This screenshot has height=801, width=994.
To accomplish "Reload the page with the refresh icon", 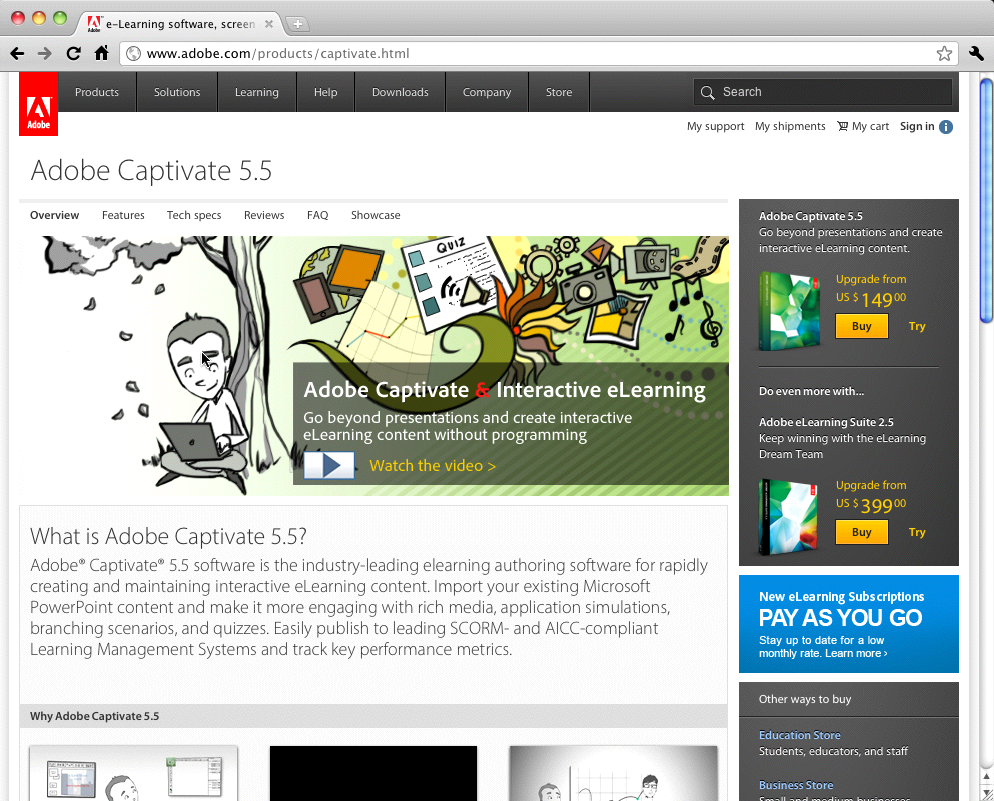I will (x=73, y=54).
